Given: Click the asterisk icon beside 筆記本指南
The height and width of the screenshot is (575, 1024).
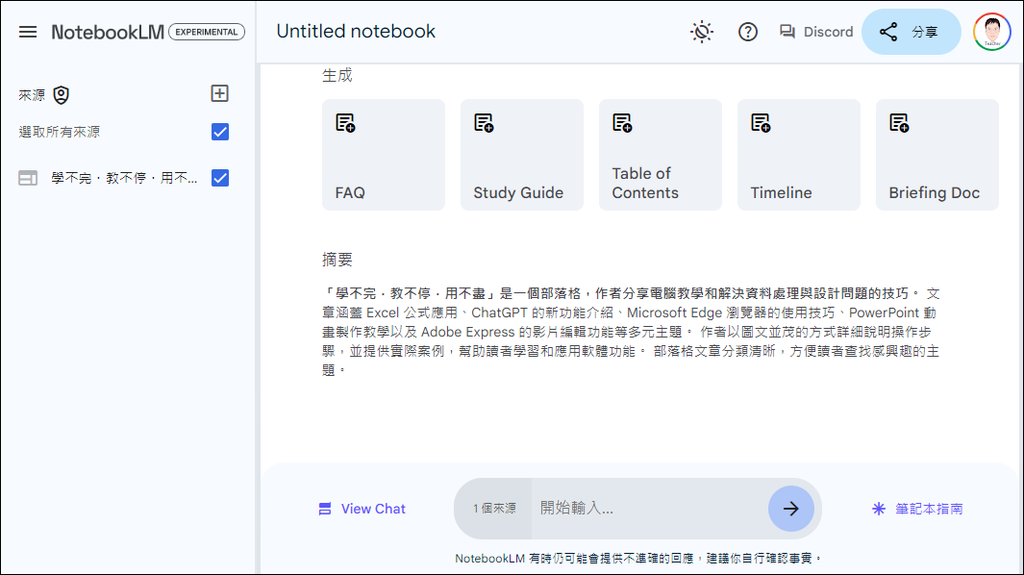Looking at the screenshot, I should tap(879, 508).
